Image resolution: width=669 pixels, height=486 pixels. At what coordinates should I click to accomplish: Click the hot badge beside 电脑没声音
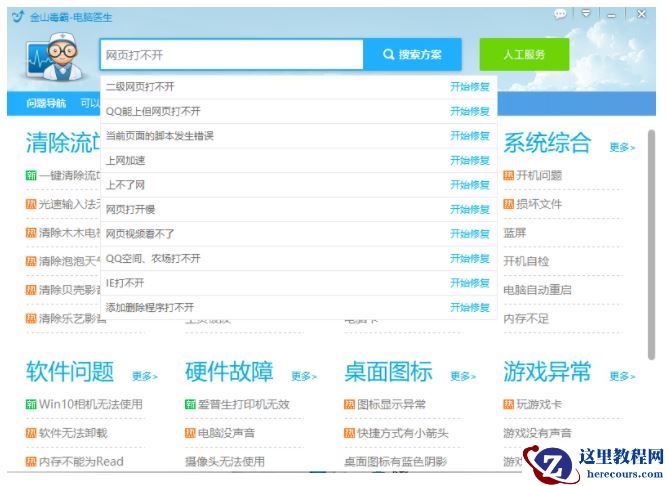pyautogui.click(x=190, y=433)
